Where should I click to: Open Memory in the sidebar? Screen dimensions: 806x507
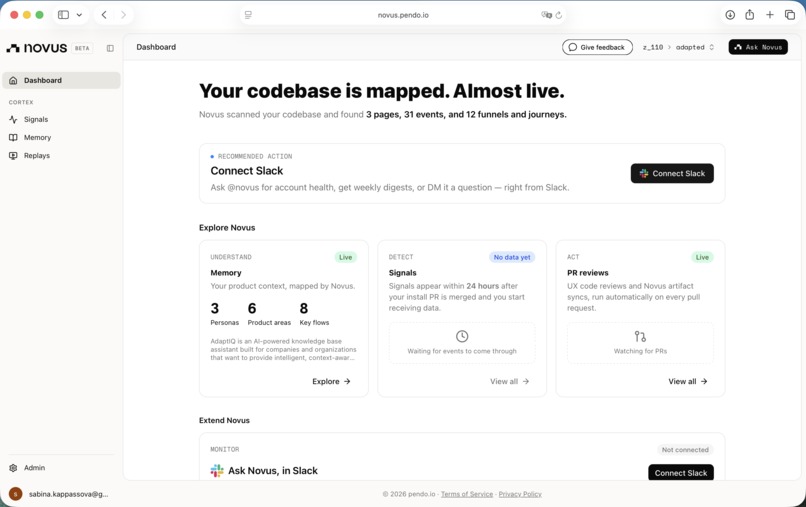[61, 137]
